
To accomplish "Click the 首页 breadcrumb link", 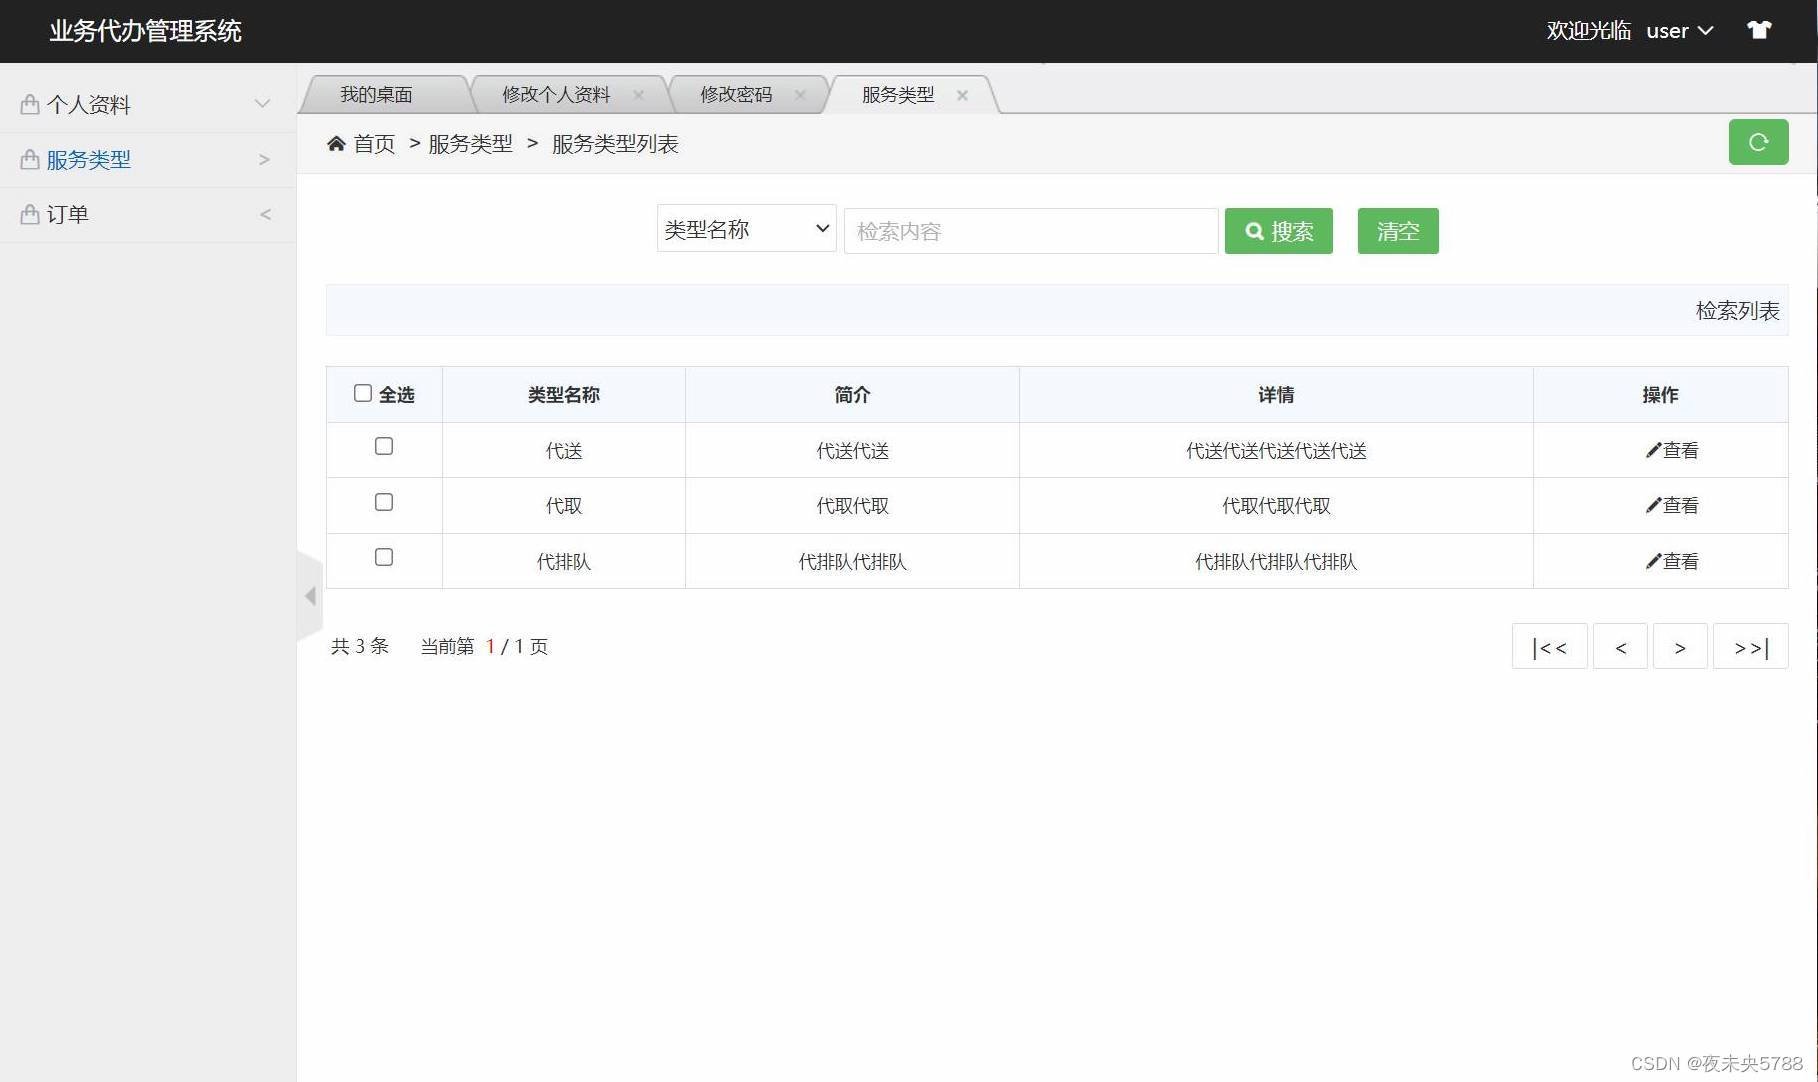I will click(375, 144).
